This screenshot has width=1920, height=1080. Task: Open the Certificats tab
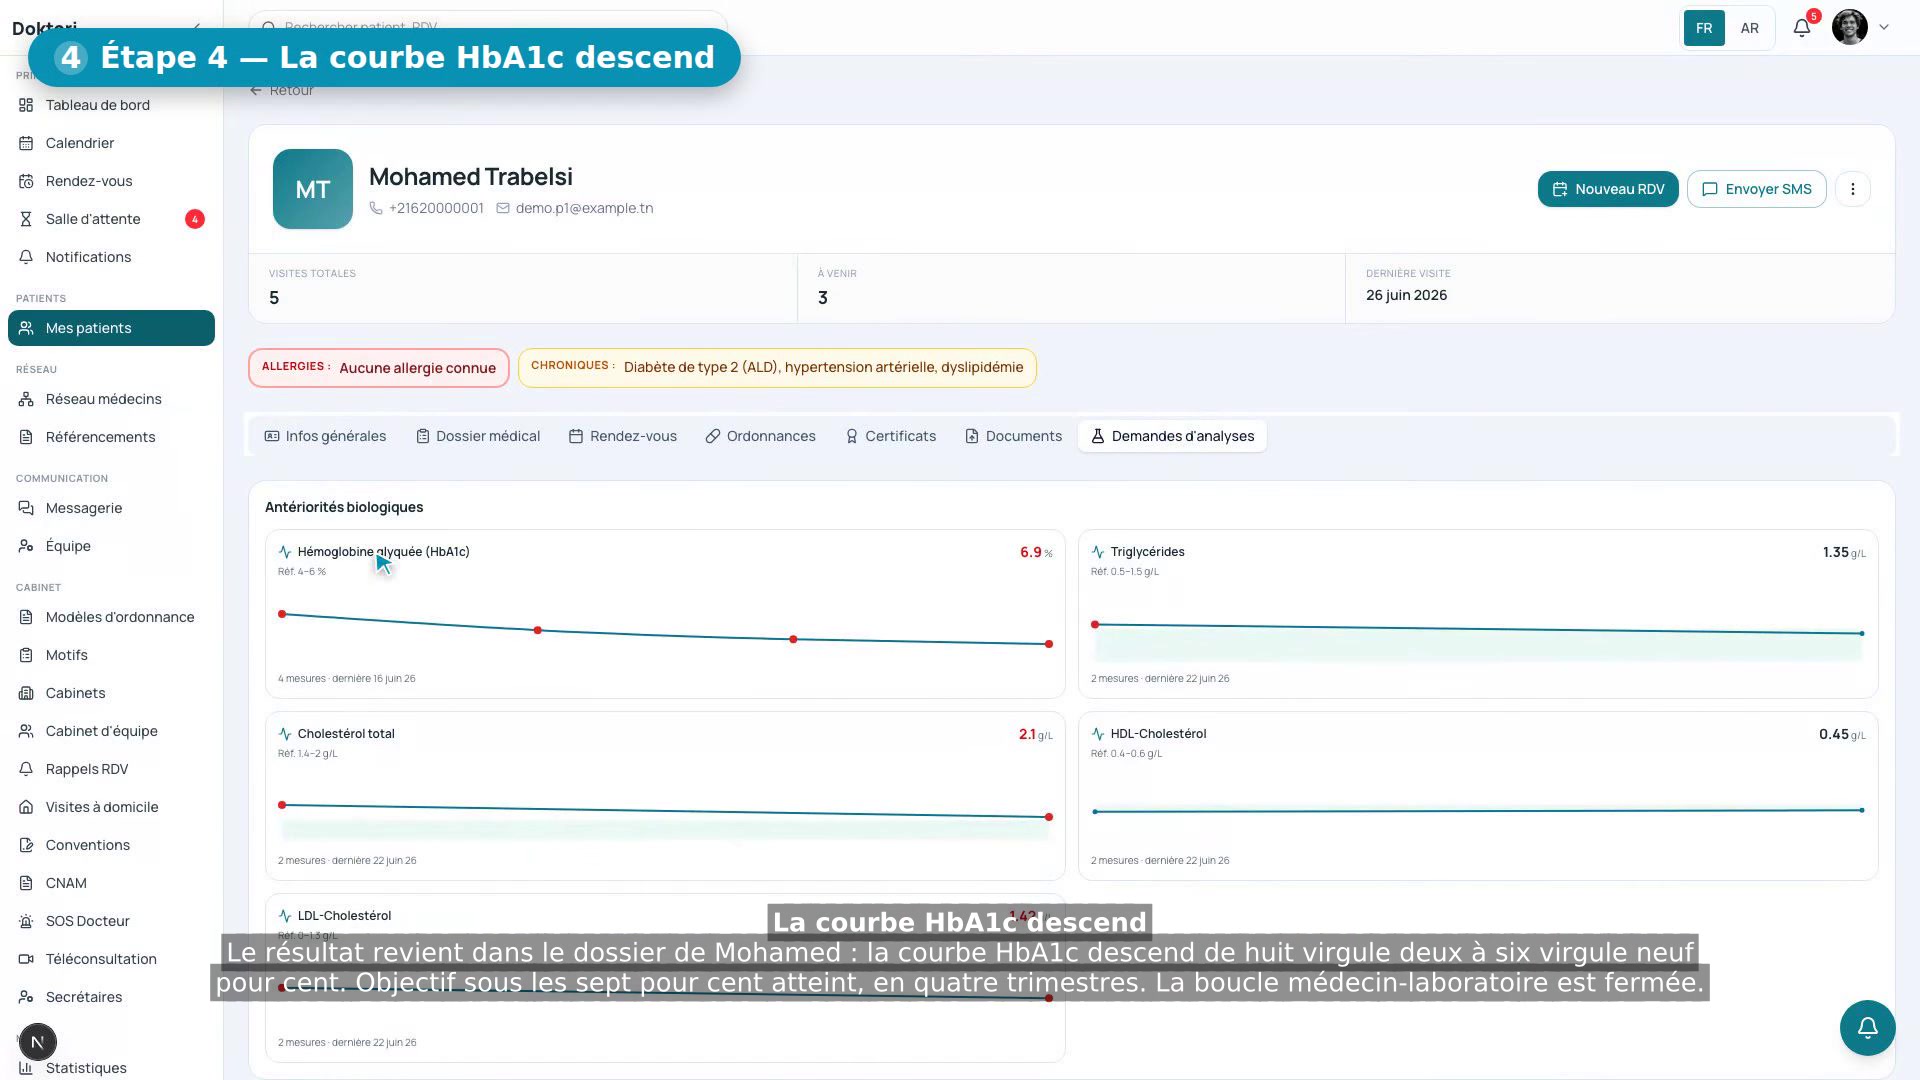click(x=891, y=436)
